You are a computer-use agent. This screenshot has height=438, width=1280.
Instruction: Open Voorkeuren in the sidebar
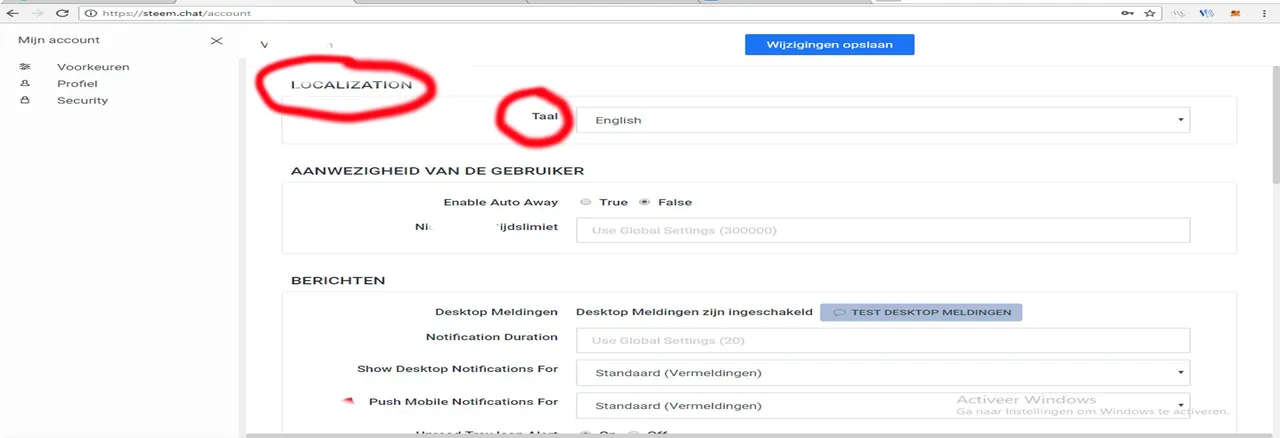(x=93, y=67)
